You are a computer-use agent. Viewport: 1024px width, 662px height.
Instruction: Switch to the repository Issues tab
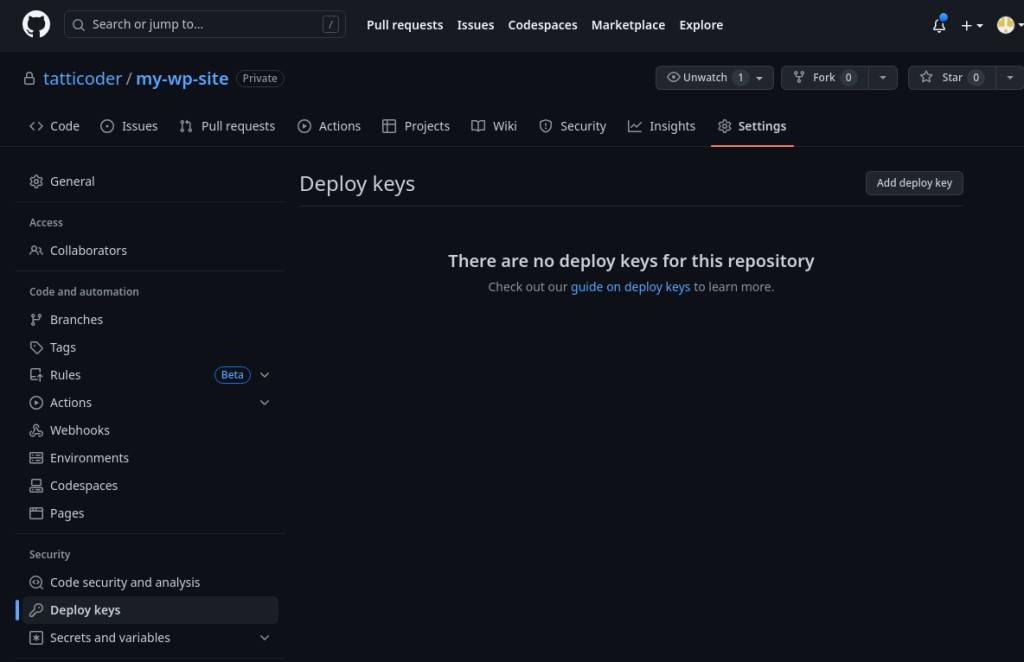[x=129, y=126]
